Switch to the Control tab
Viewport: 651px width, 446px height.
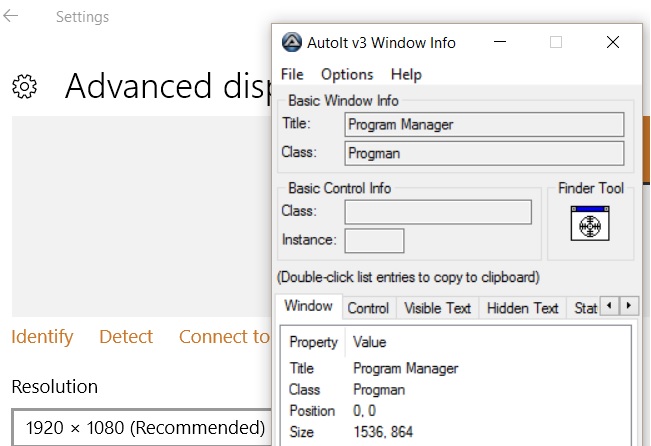coord(368,308)
